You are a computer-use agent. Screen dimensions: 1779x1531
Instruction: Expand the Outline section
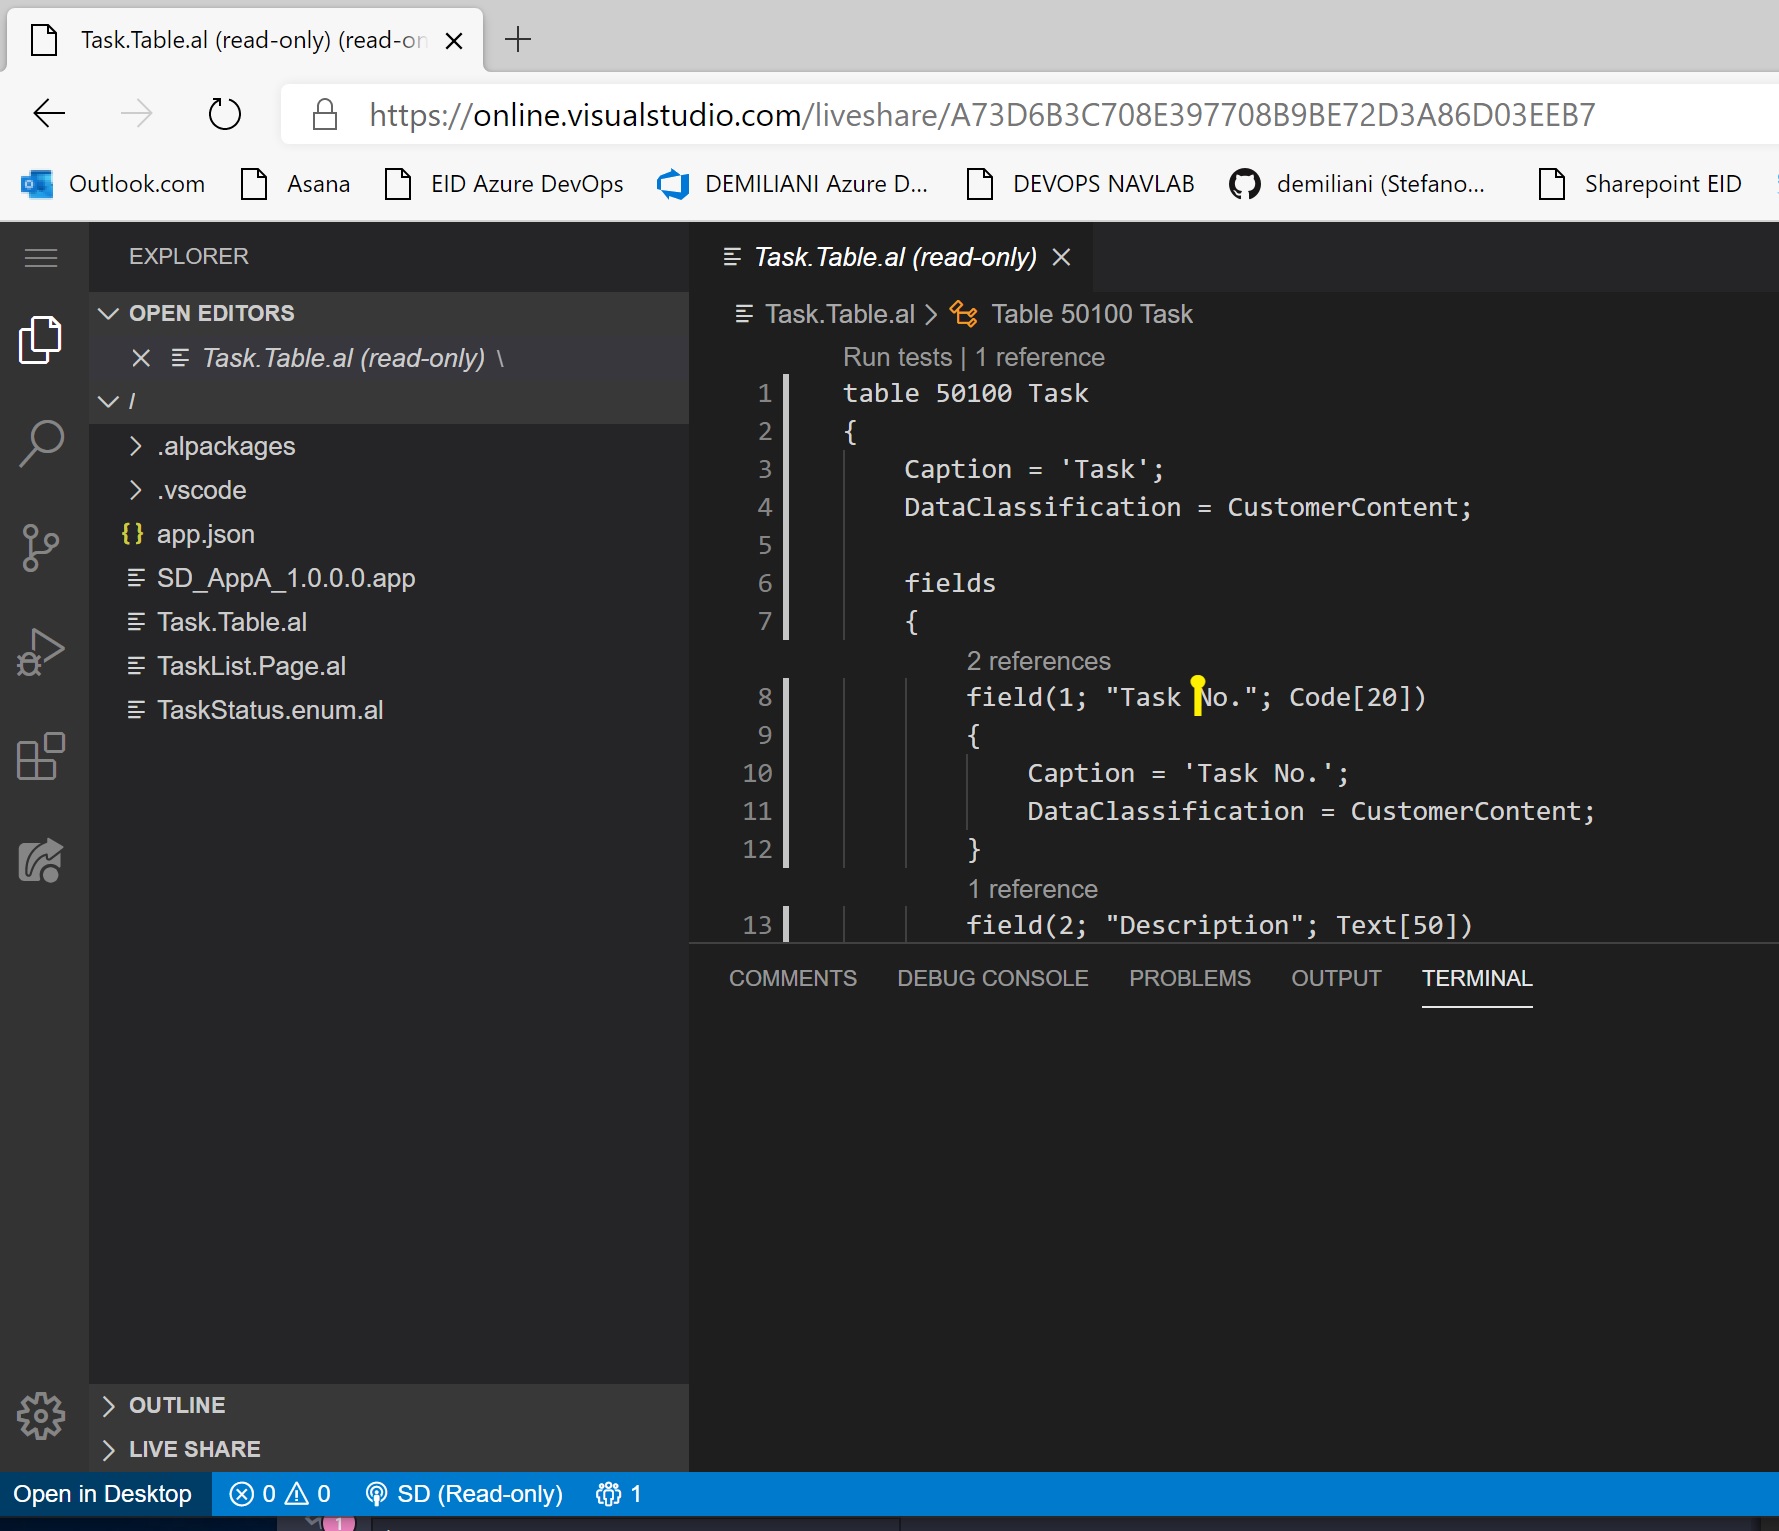tap(177, 1405)
